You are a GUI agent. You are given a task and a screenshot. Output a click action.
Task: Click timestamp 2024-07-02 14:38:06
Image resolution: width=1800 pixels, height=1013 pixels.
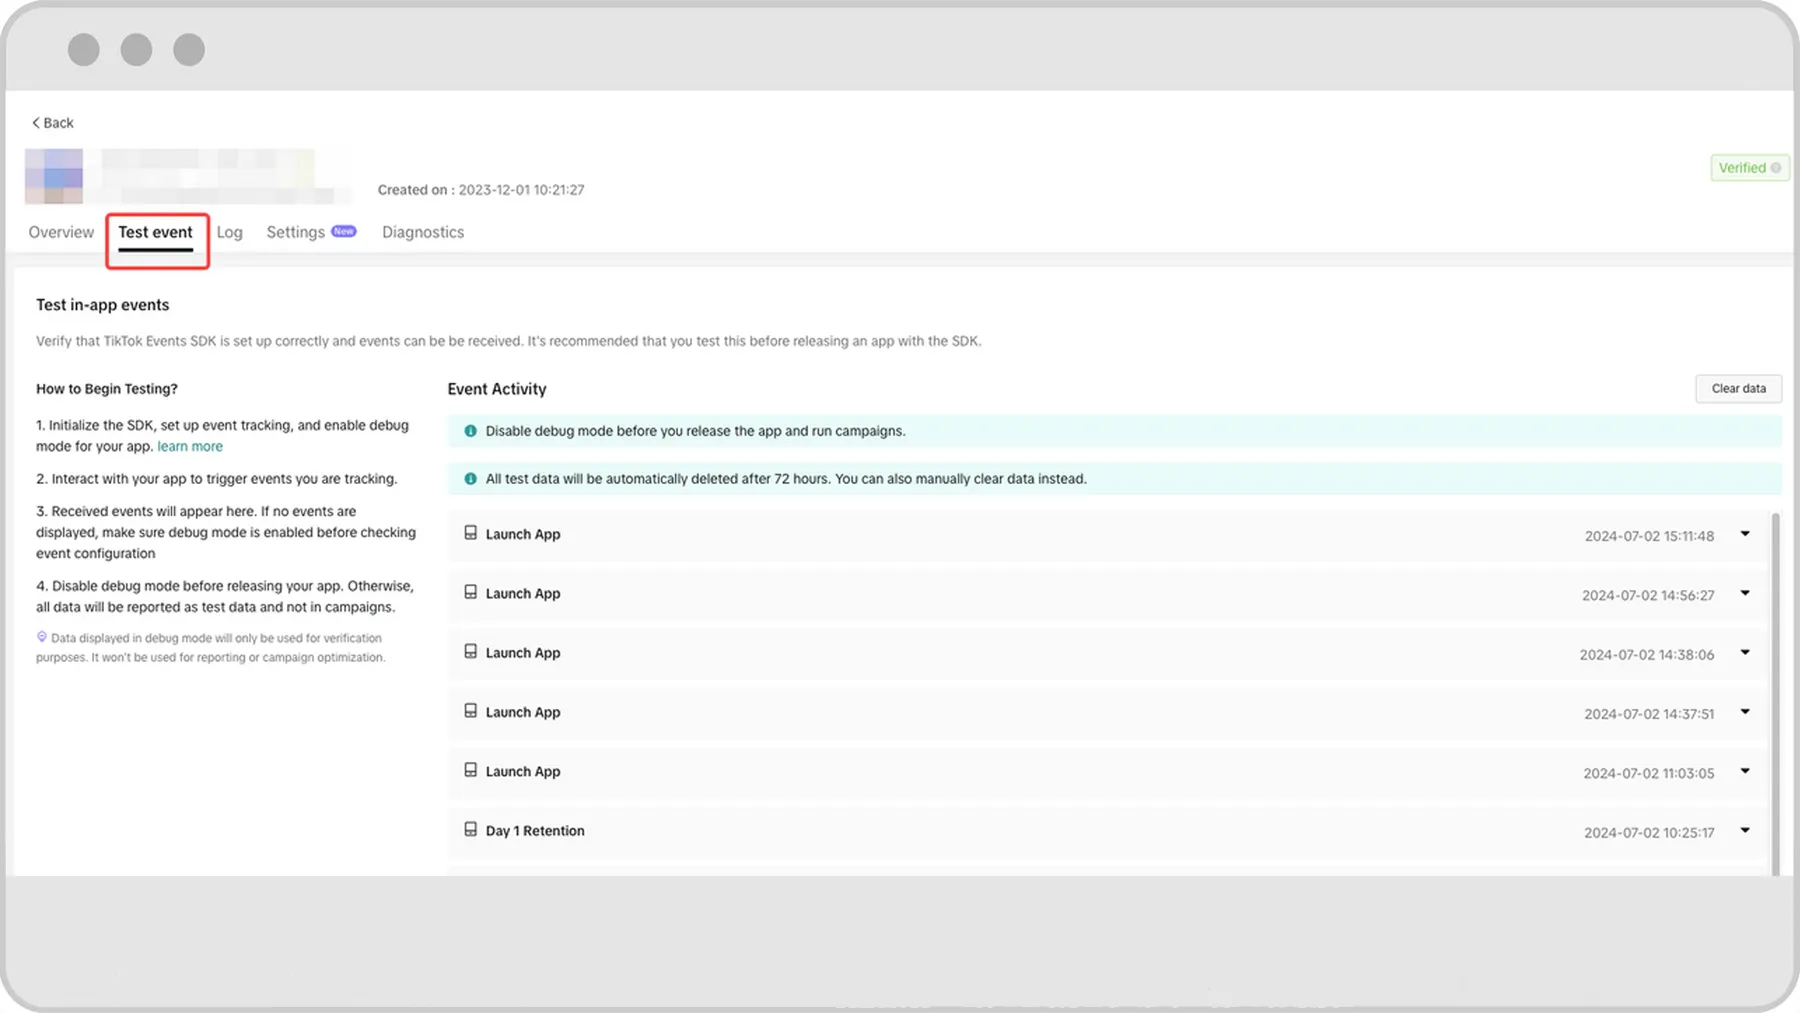click(1647, 655)
